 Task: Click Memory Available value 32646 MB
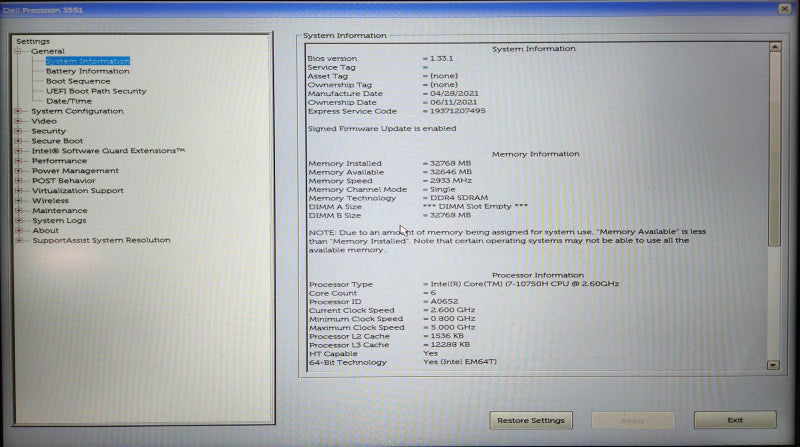pyautogui.click(x=451, y=172)
